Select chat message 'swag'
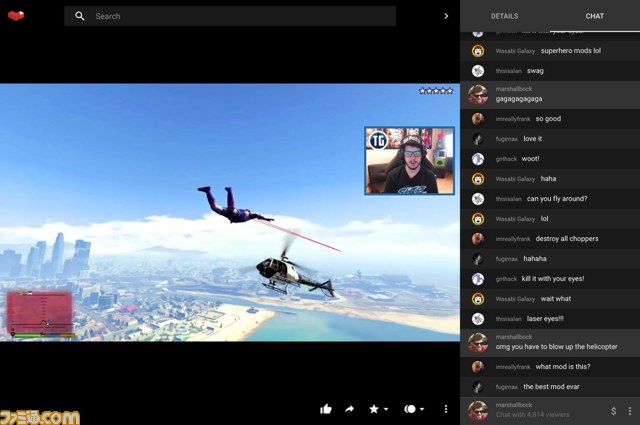This screenshot has height=425, width=640. click(535, 71)
